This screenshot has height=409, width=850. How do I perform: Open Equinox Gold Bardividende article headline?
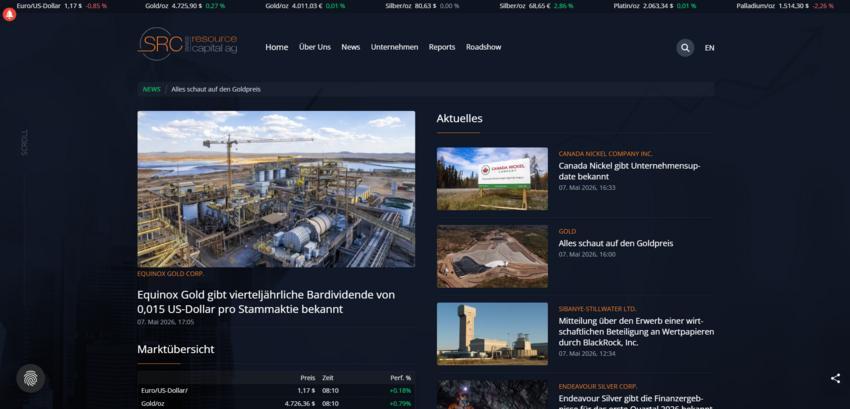coord(266,302)
